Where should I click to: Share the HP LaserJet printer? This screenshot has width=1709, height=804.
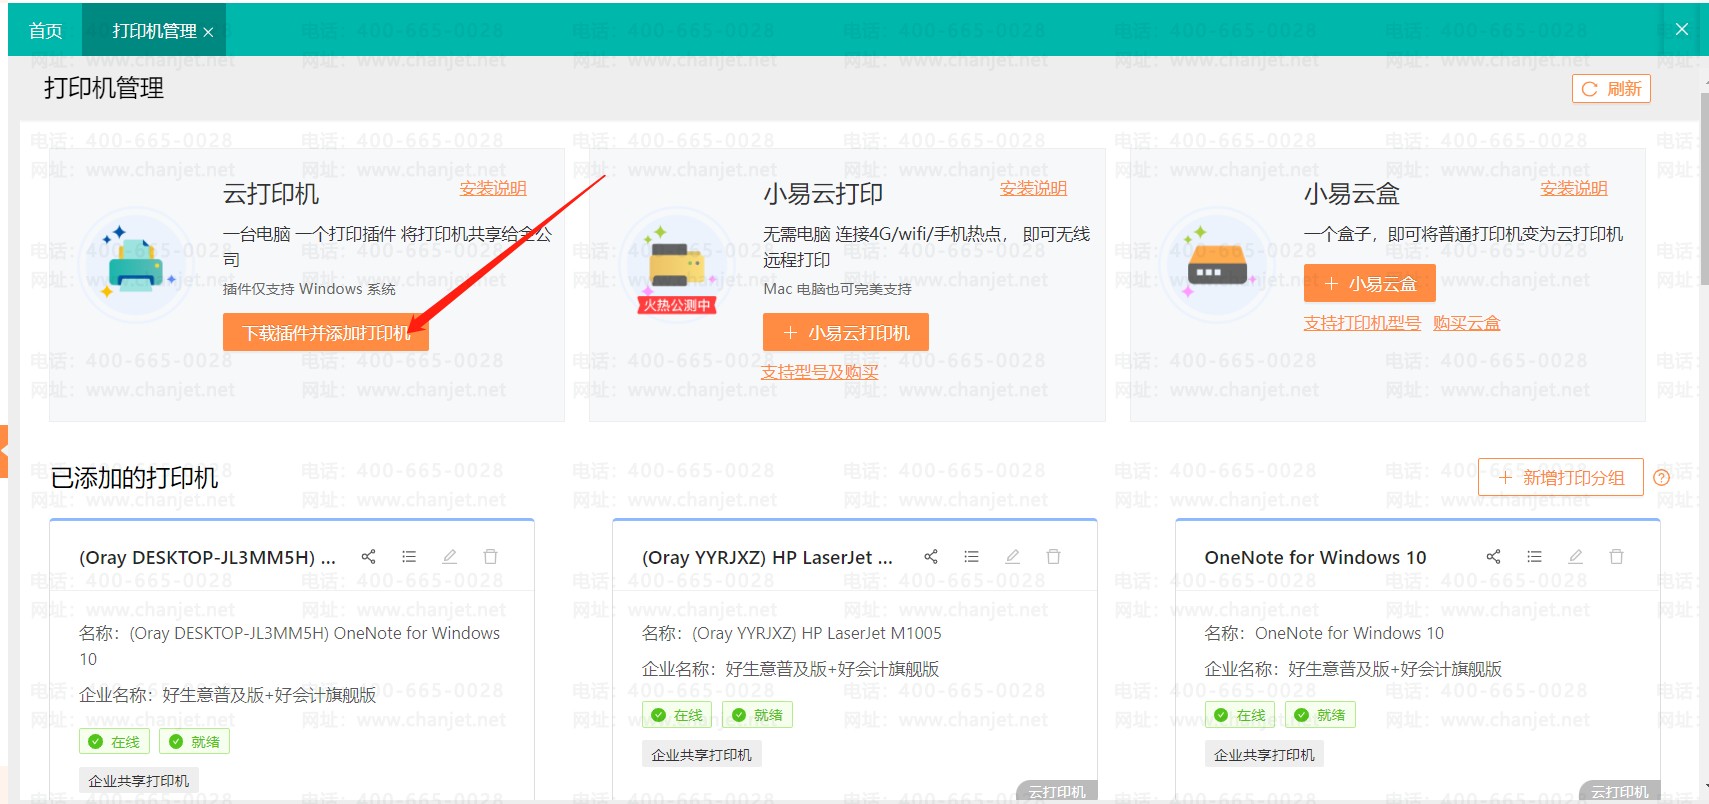[931, 557]
